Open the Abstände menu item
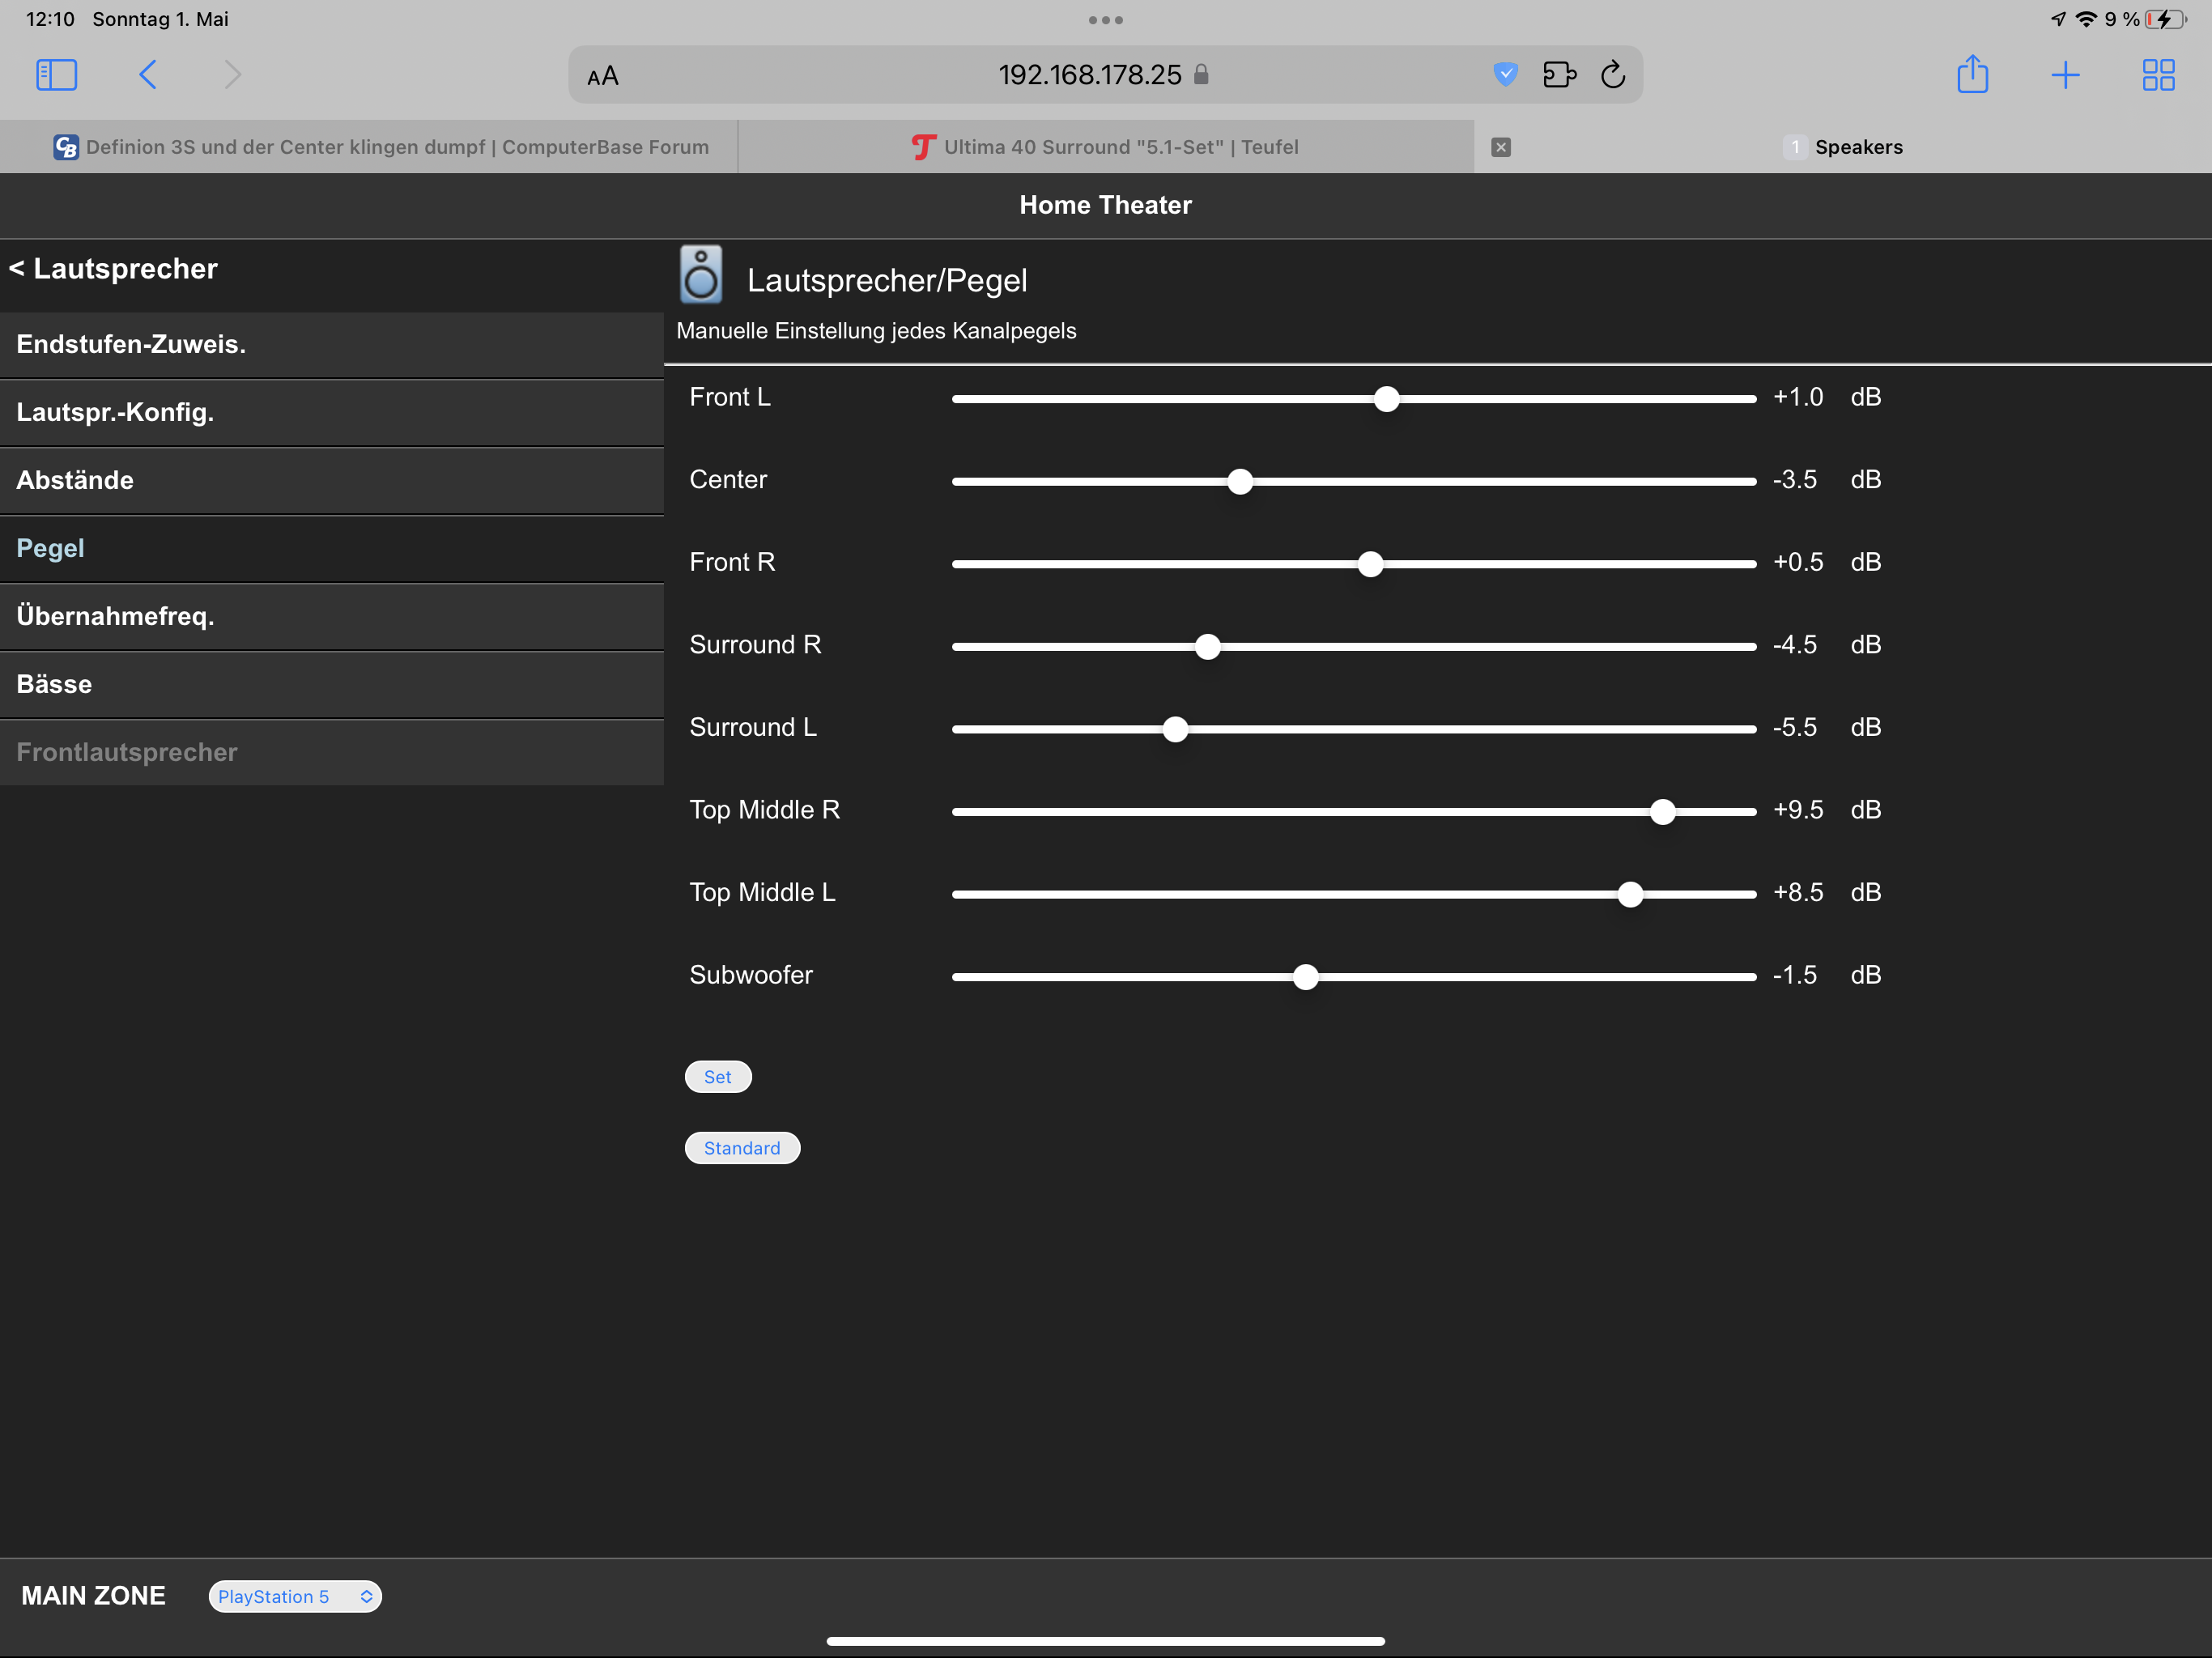 [75, 480]
